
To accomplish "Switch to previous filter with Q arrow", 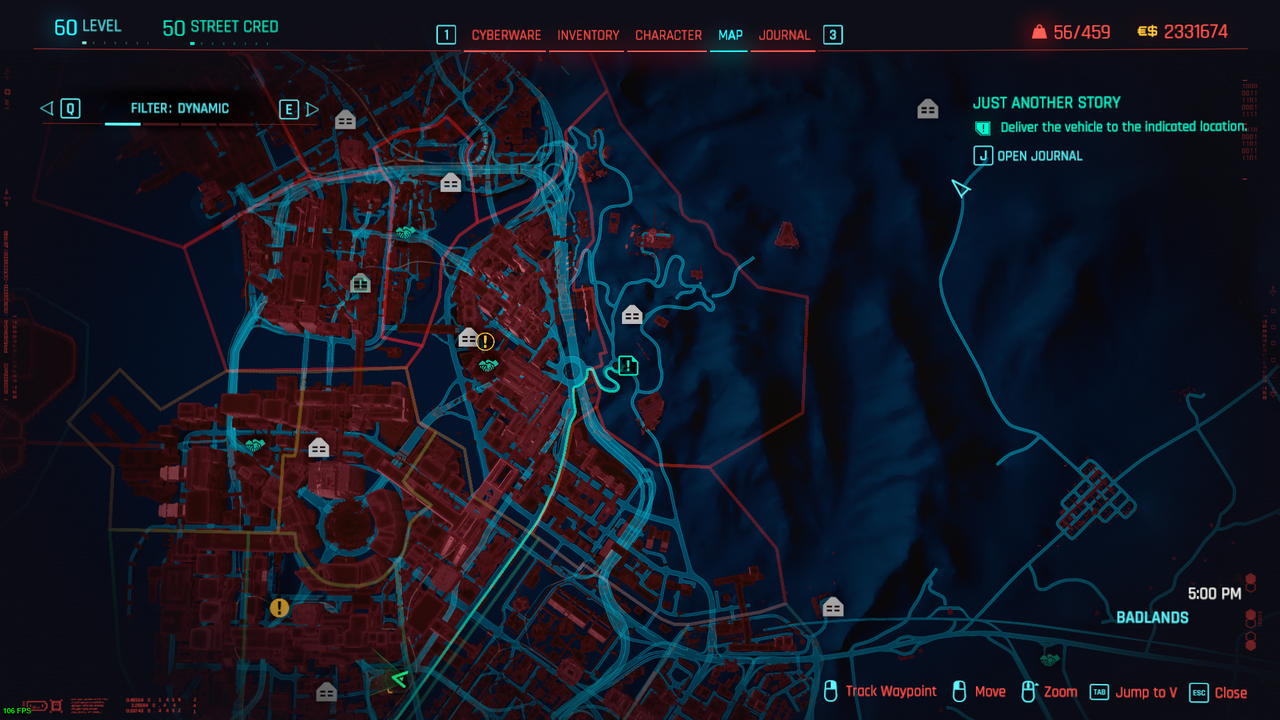I will pos(47,109).
